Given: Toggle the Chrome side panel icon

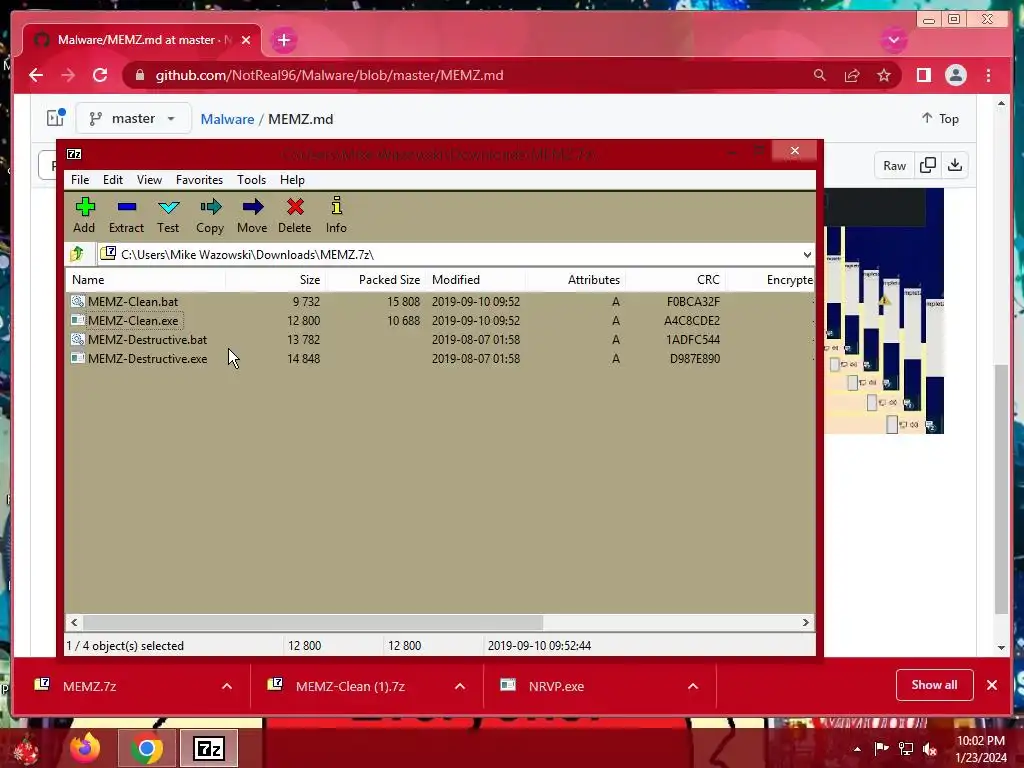Looking at the screenshot, I should (923, 75).
